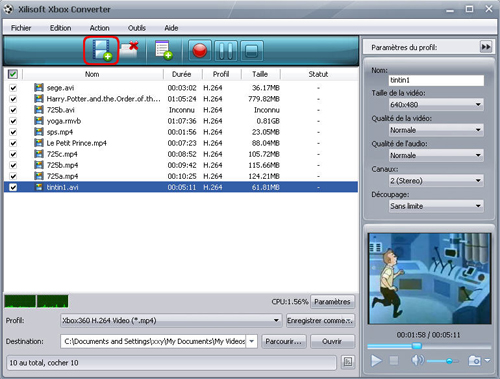Screen dimensions: 500x379
Task: Click the file icon of 725c.mp4
Action: point(39,154)
